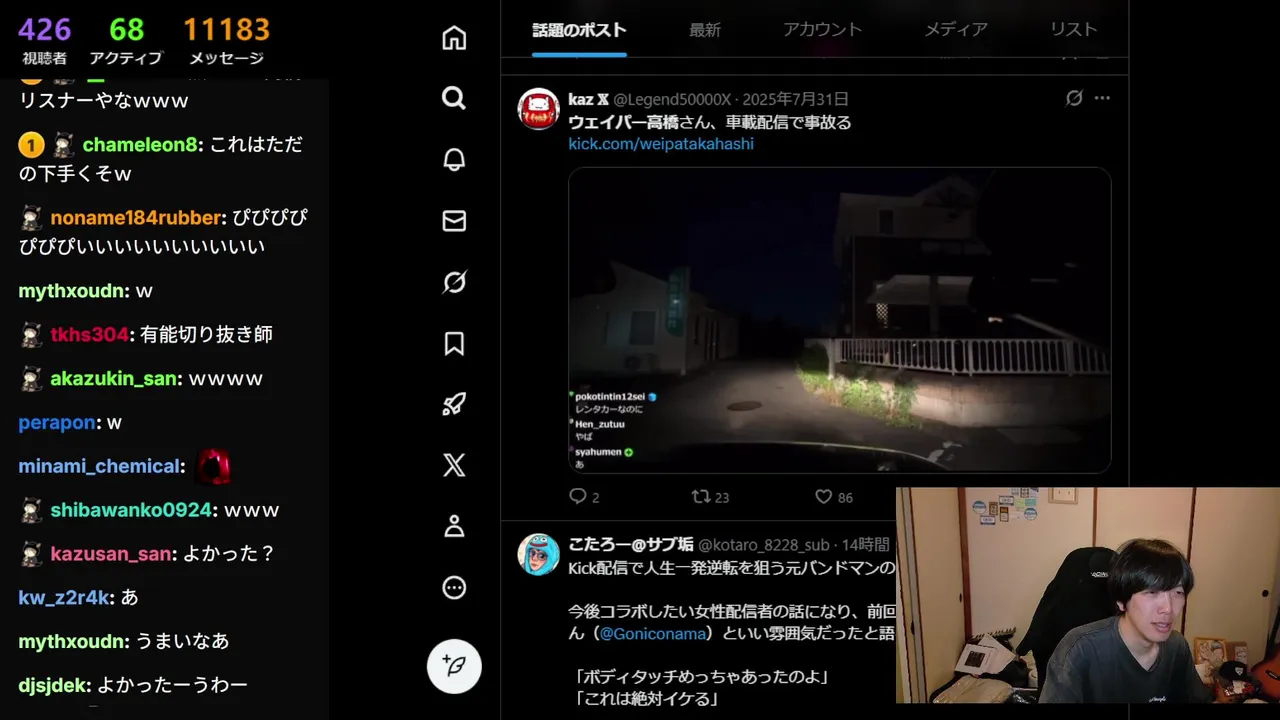Click minami_chemical's red emote
The image size is (1280, 720).
tap(213, 466)
